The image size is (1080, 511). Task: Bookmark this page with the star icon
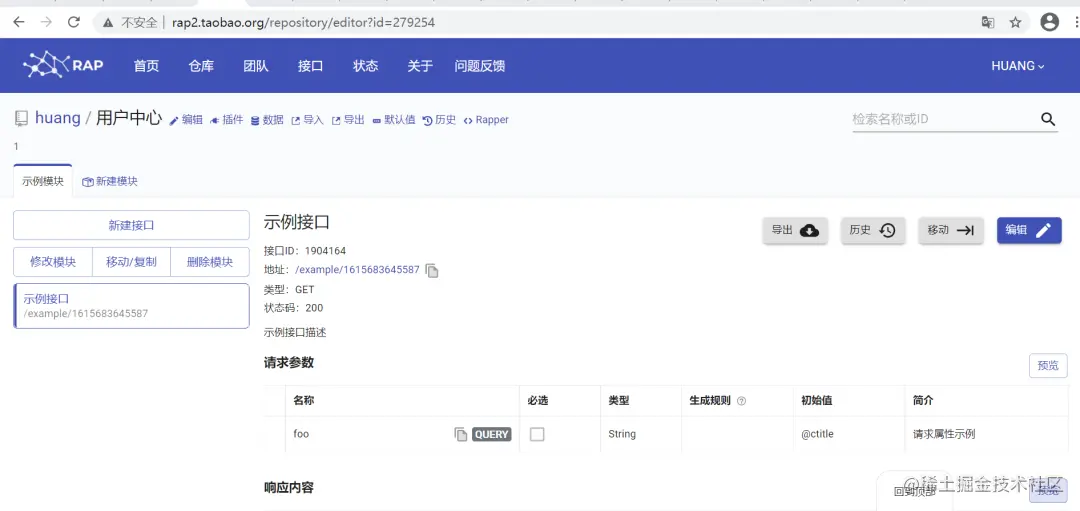pos(1015,22)
